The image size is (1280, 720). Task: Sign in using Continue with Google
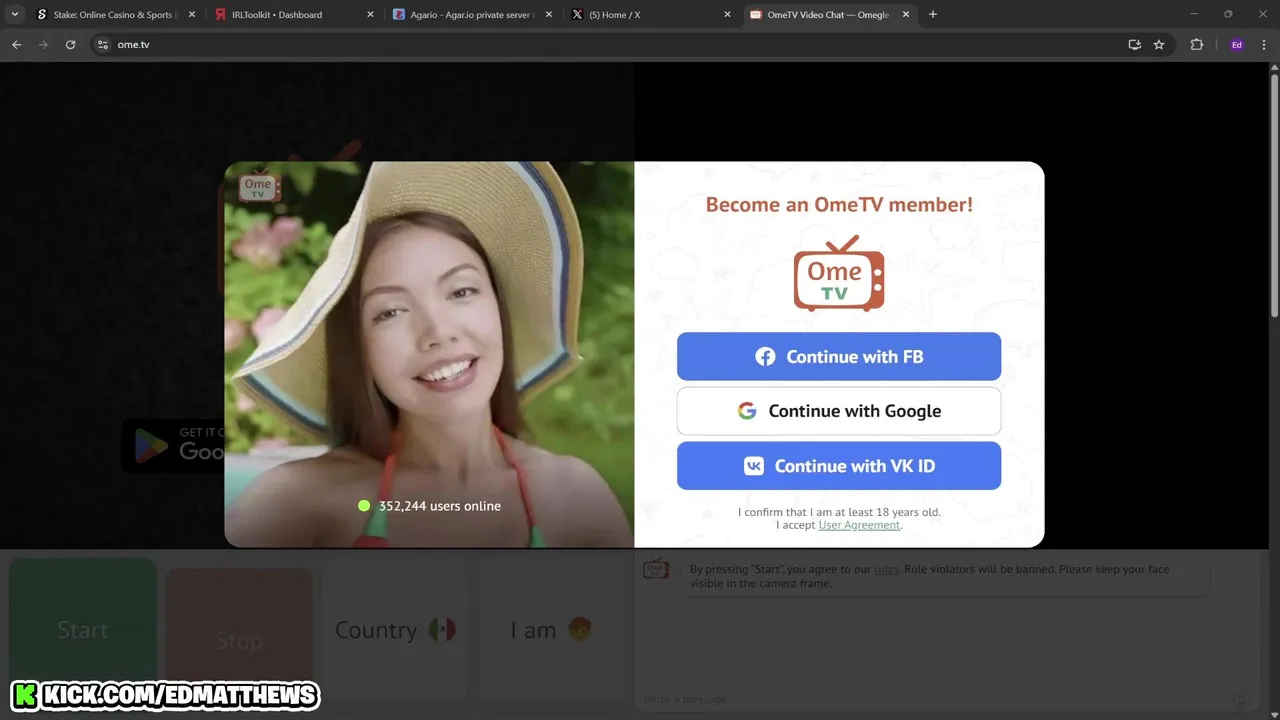coord(838,411)
